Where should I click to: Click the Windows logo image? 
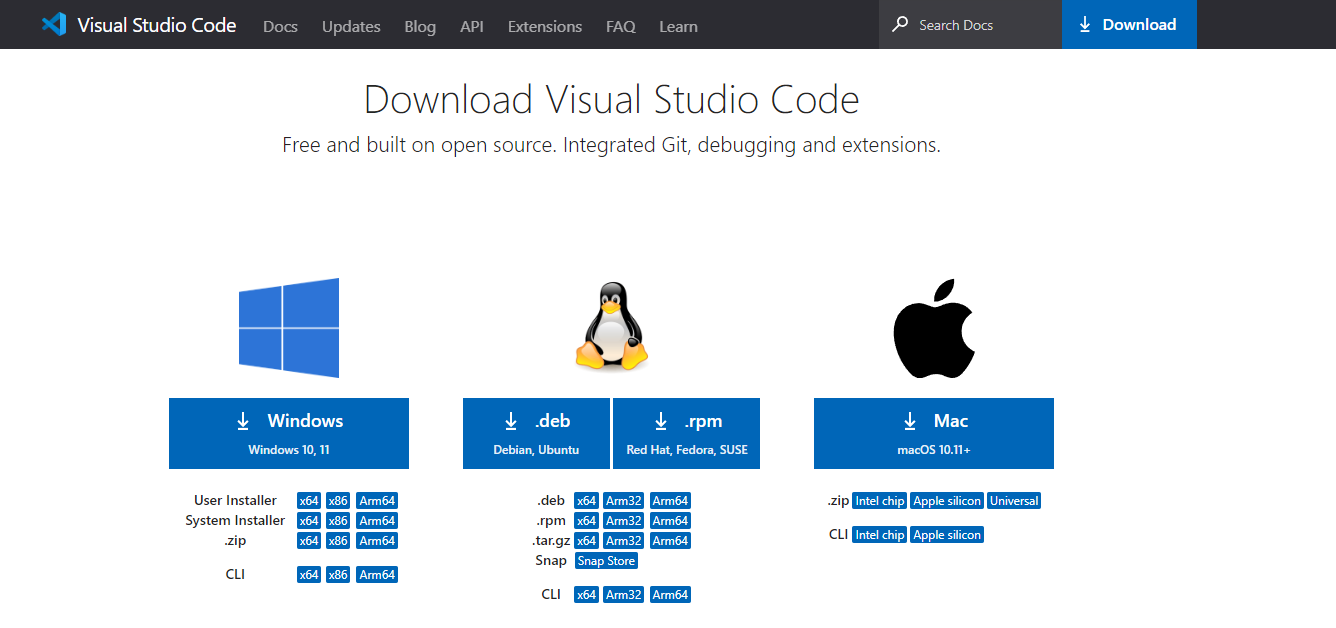click(x=289, y=328)
